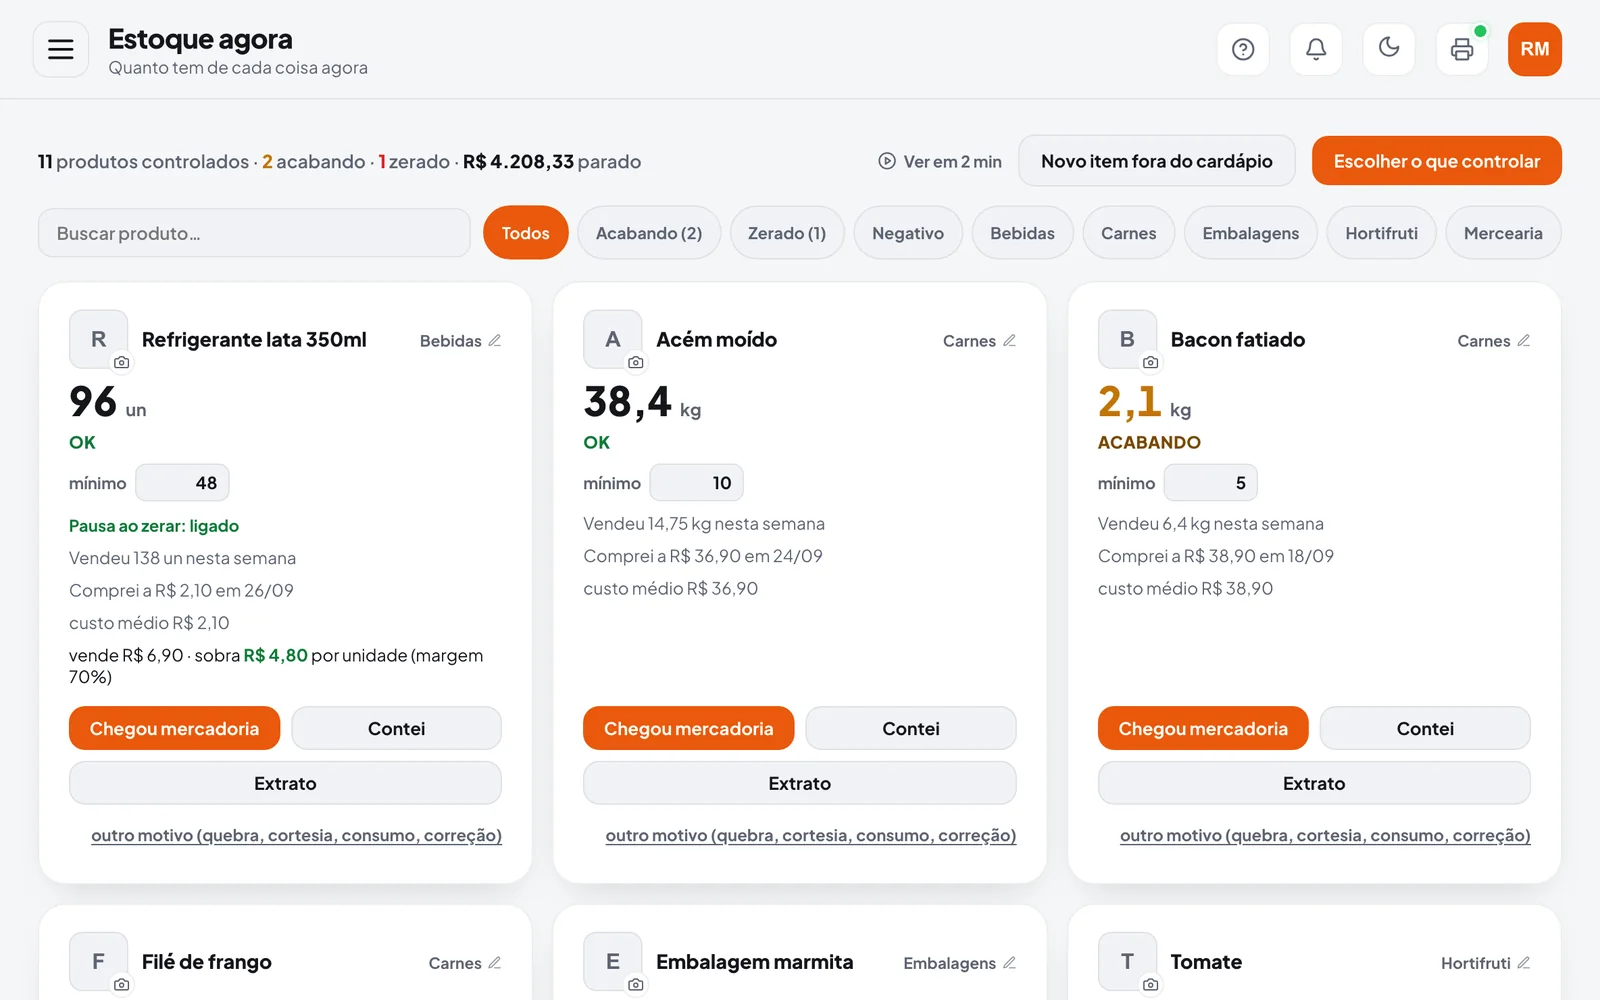This screenshot has height=1000, width=1600.
Task: Open the help question-mark icon
Action: click(1243, 49)
